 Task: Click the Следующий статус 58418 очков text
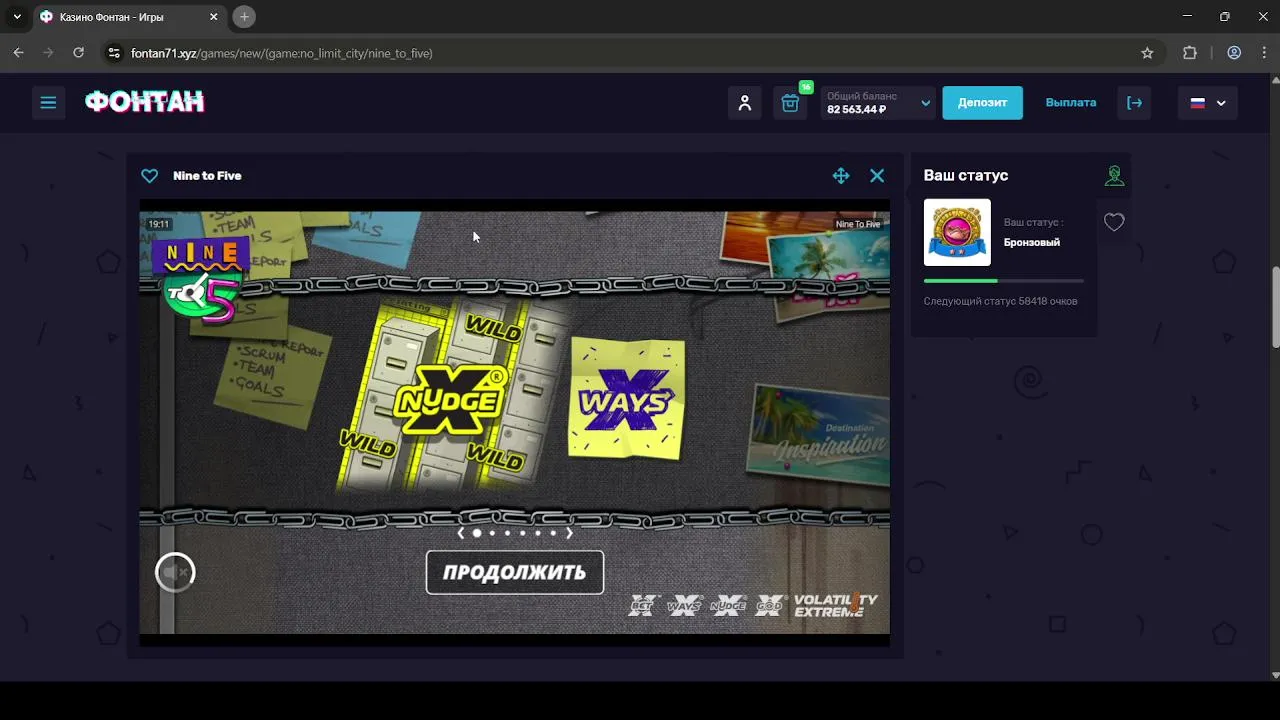tap(1000, 301)
